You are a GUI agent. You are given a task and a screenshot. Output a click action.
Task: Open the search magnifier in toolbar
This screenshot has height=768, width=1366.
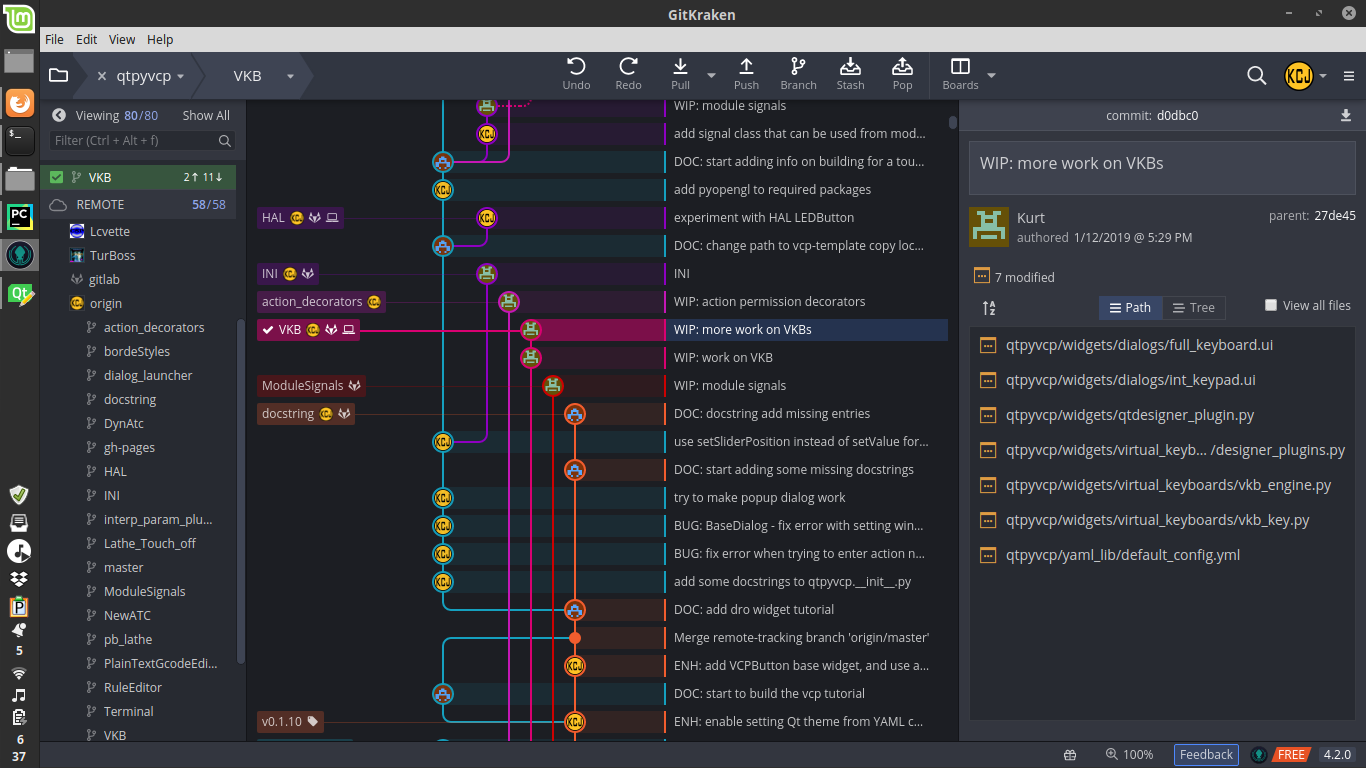1256,75
